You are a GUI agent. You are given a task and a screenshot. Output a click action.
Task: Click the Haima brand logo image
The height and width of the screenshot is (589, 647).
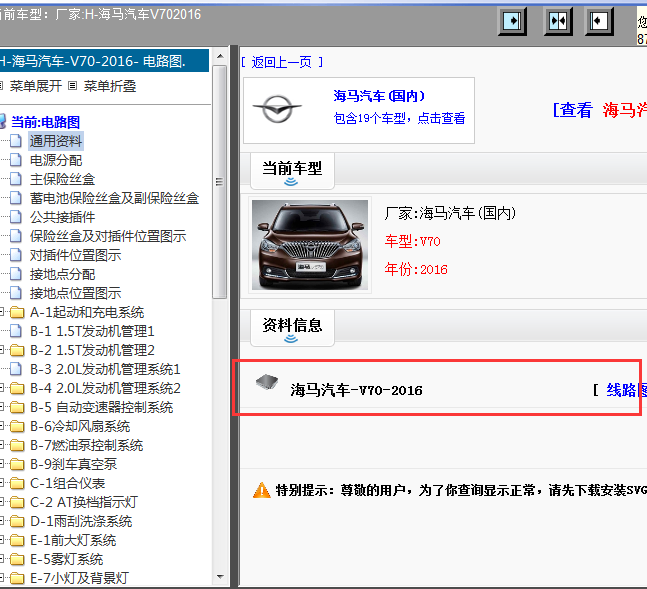click(277, 109)
